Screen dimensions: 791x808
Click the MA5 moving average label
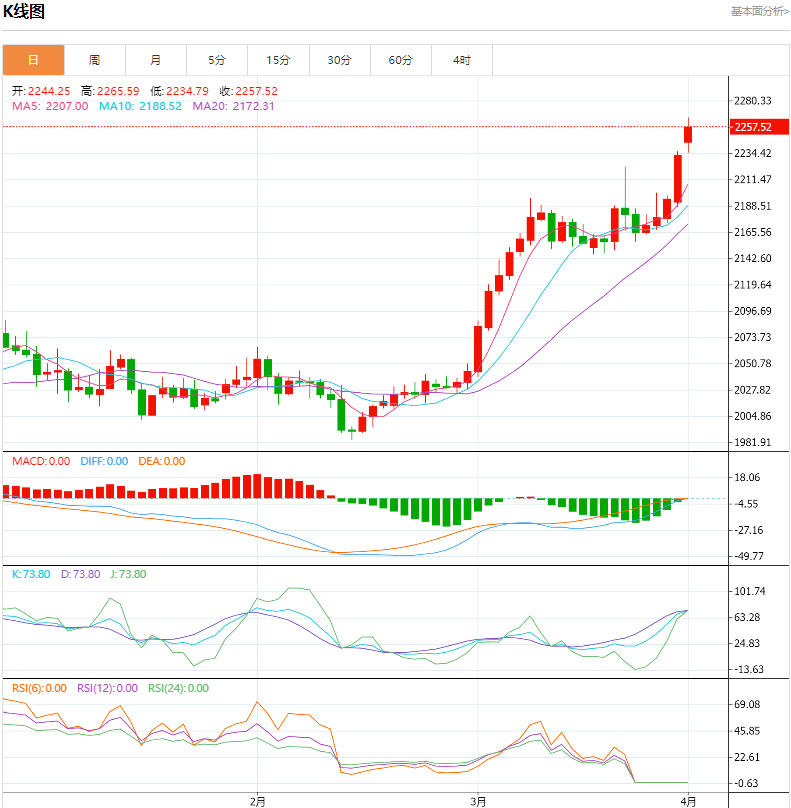50,106
